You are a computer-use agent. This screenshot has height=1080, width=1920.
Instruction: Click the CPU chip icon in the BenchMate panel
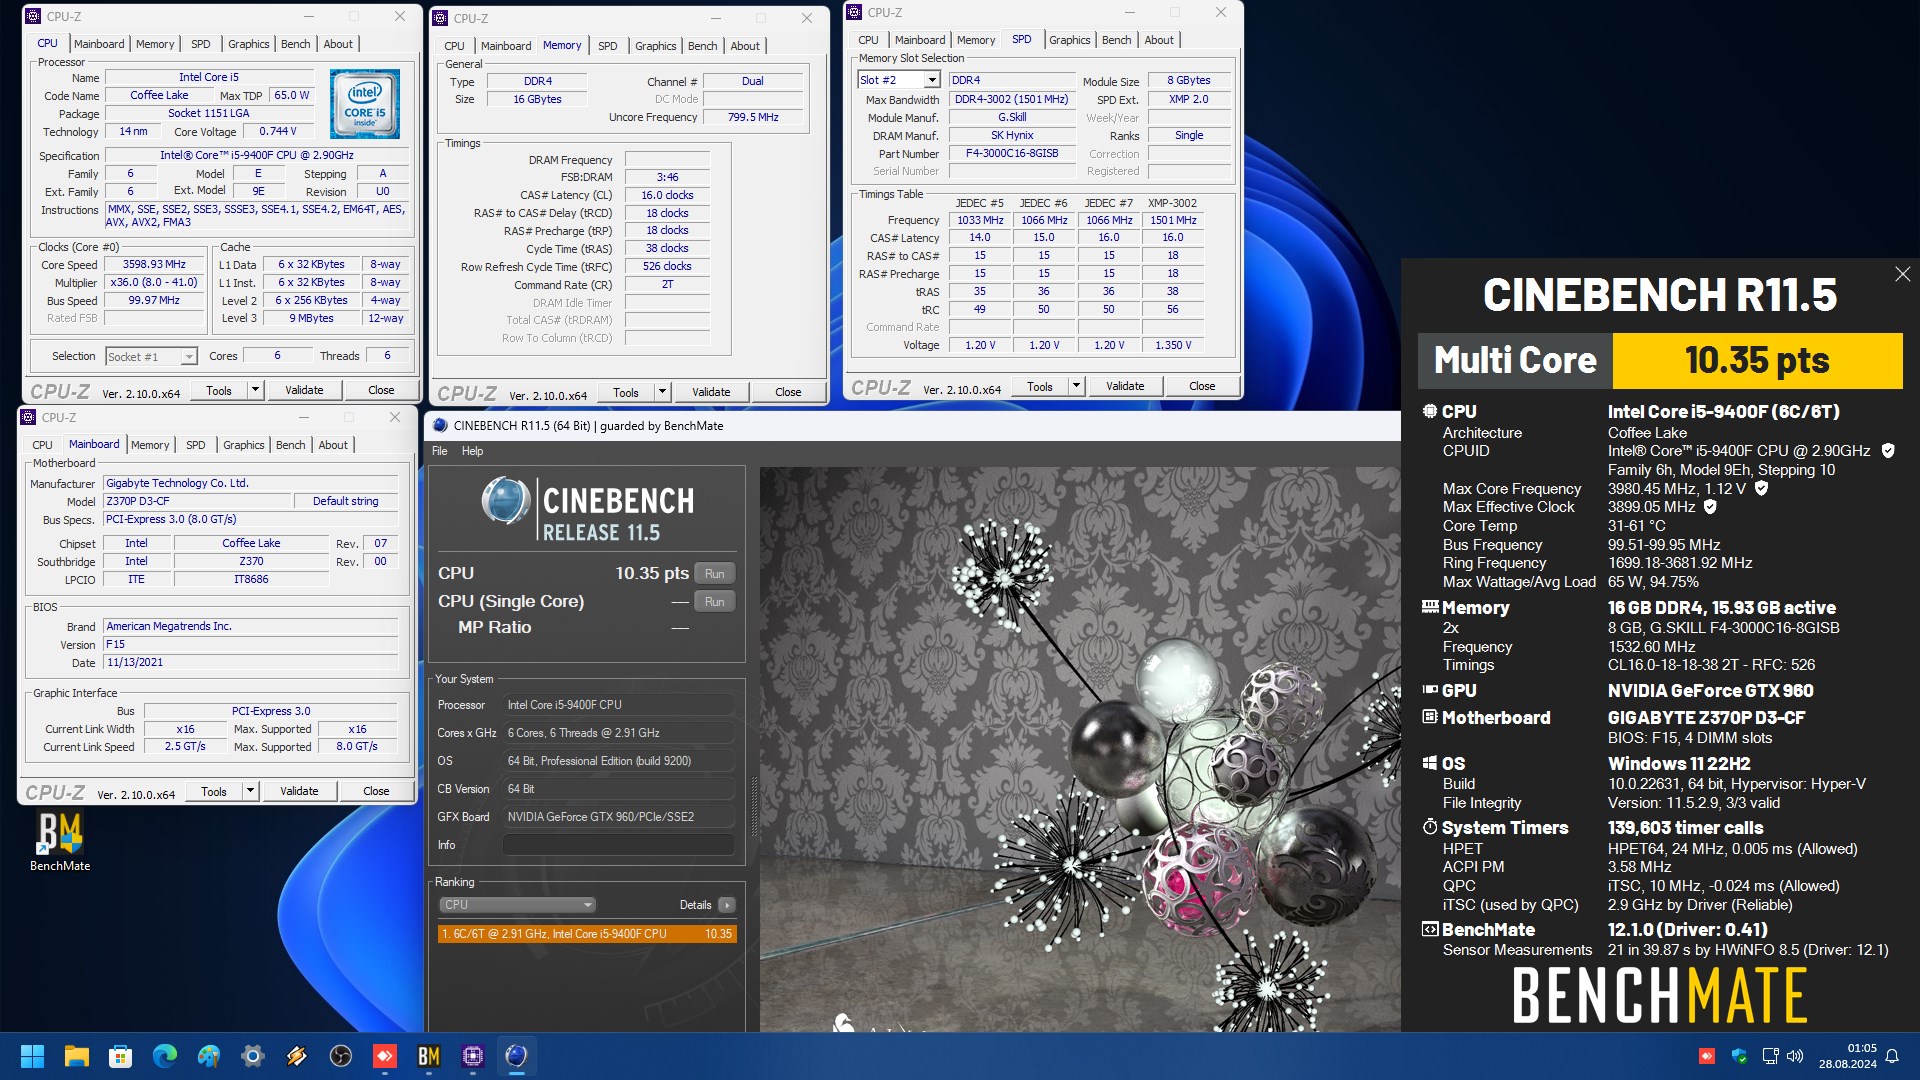[x=1430, y=411]
